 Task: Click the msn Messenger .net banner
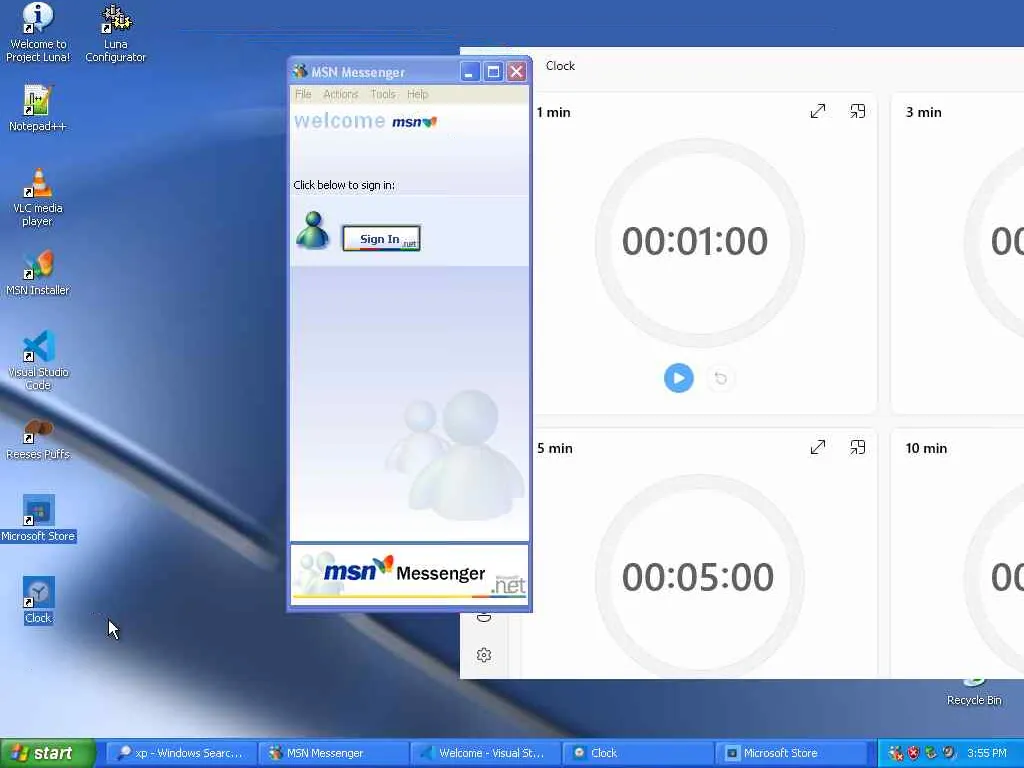coord(409,575)
